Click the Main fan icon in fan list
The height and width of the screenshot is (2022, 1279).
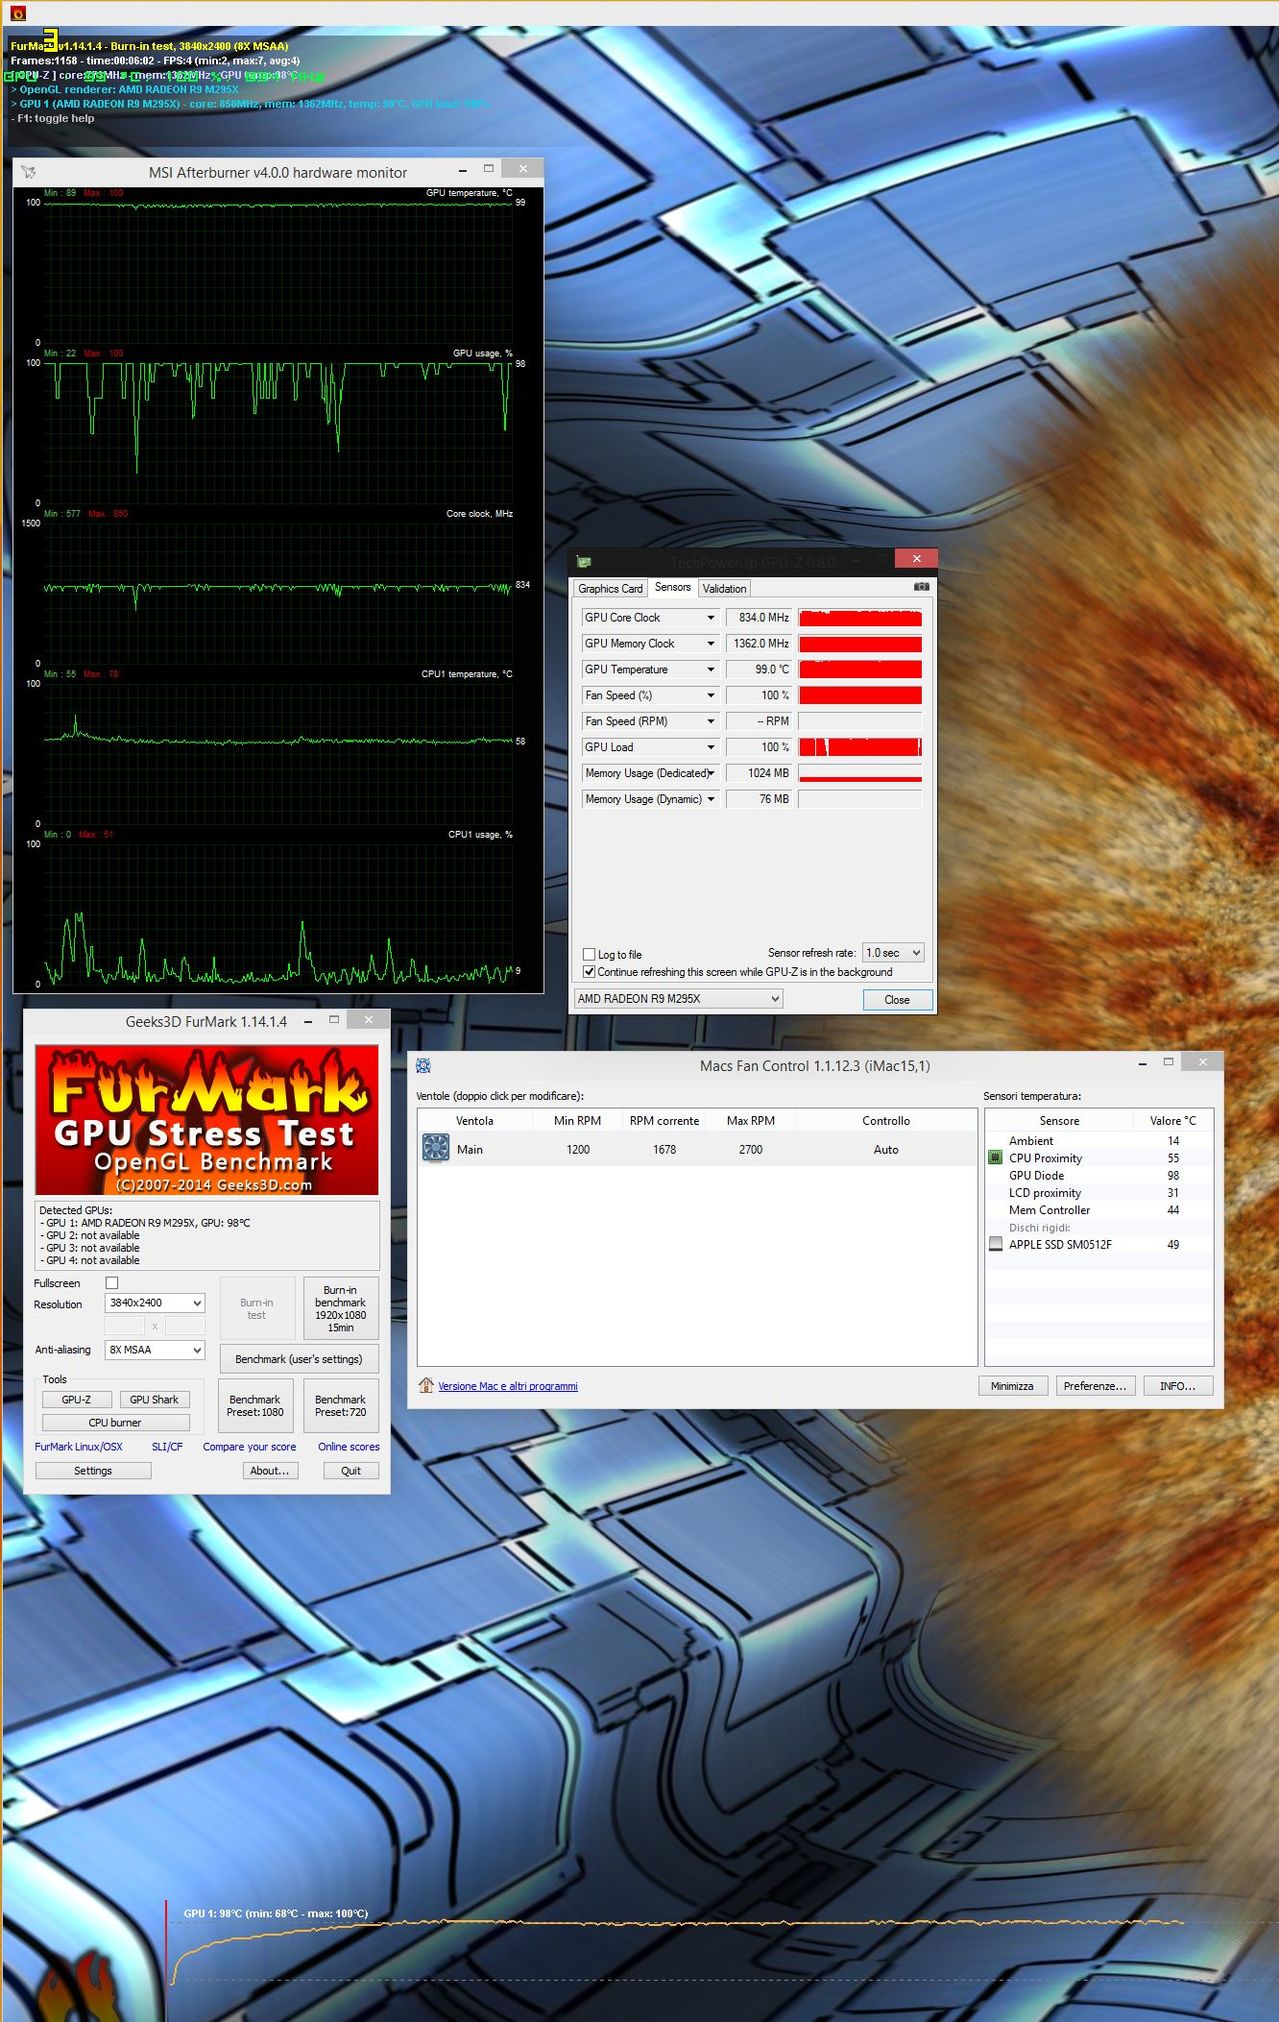436,1148
